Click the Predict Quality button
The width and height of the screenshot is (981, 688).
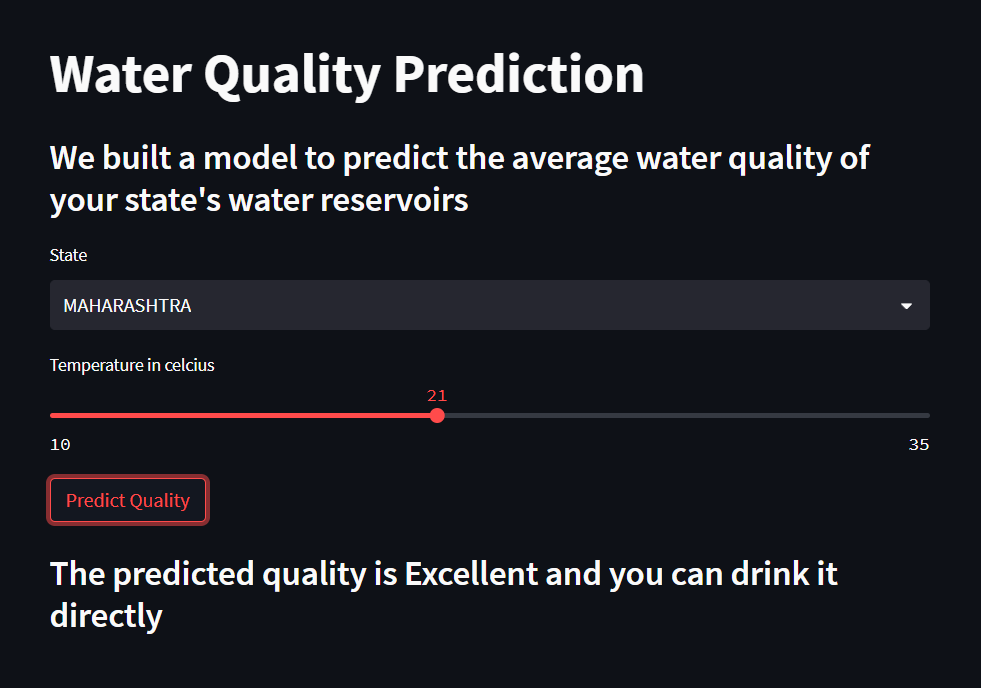(128, 500)
